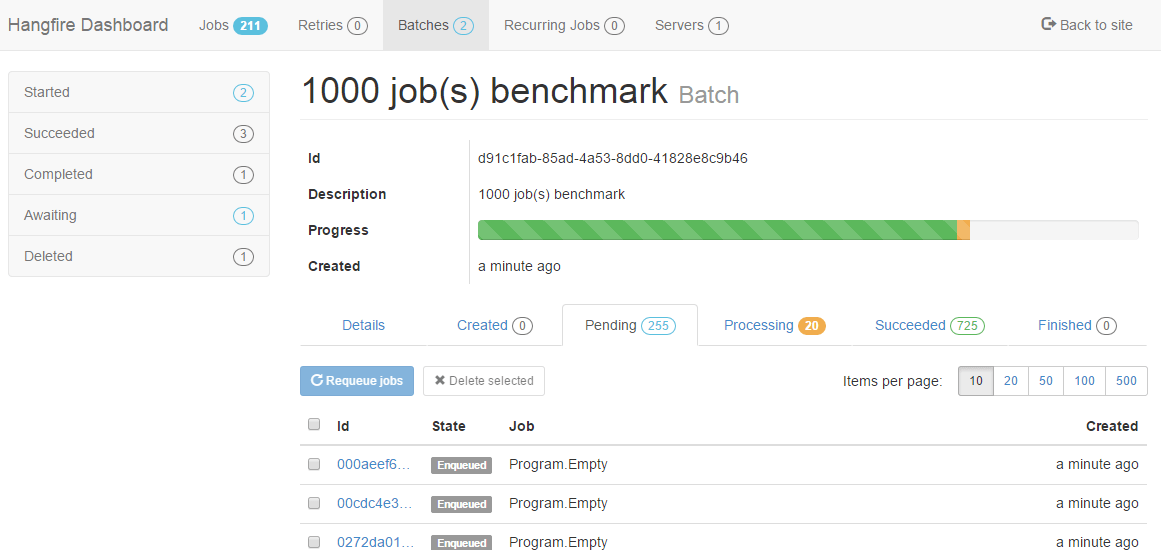The image size is (1161, 550).
Task: Switch to the Details tab
Action: 364,325
